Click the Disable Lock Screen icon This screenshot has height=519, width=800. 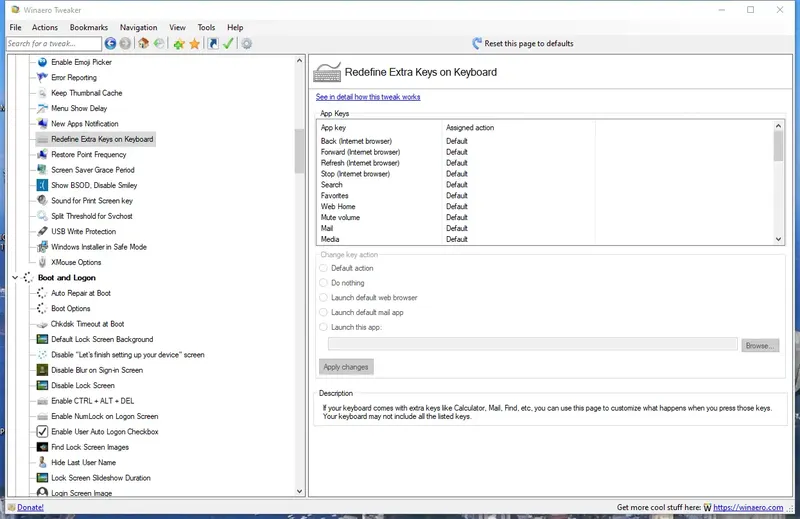(x=42, y=385)
